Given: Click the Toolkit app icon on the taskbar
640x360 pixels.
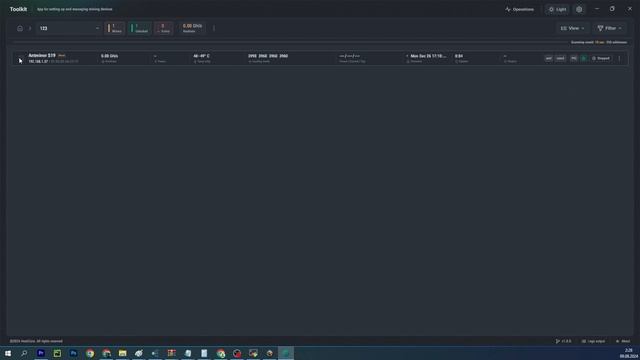Looking at the screenshot, I should pyautogui.click(x=286, y=353).
